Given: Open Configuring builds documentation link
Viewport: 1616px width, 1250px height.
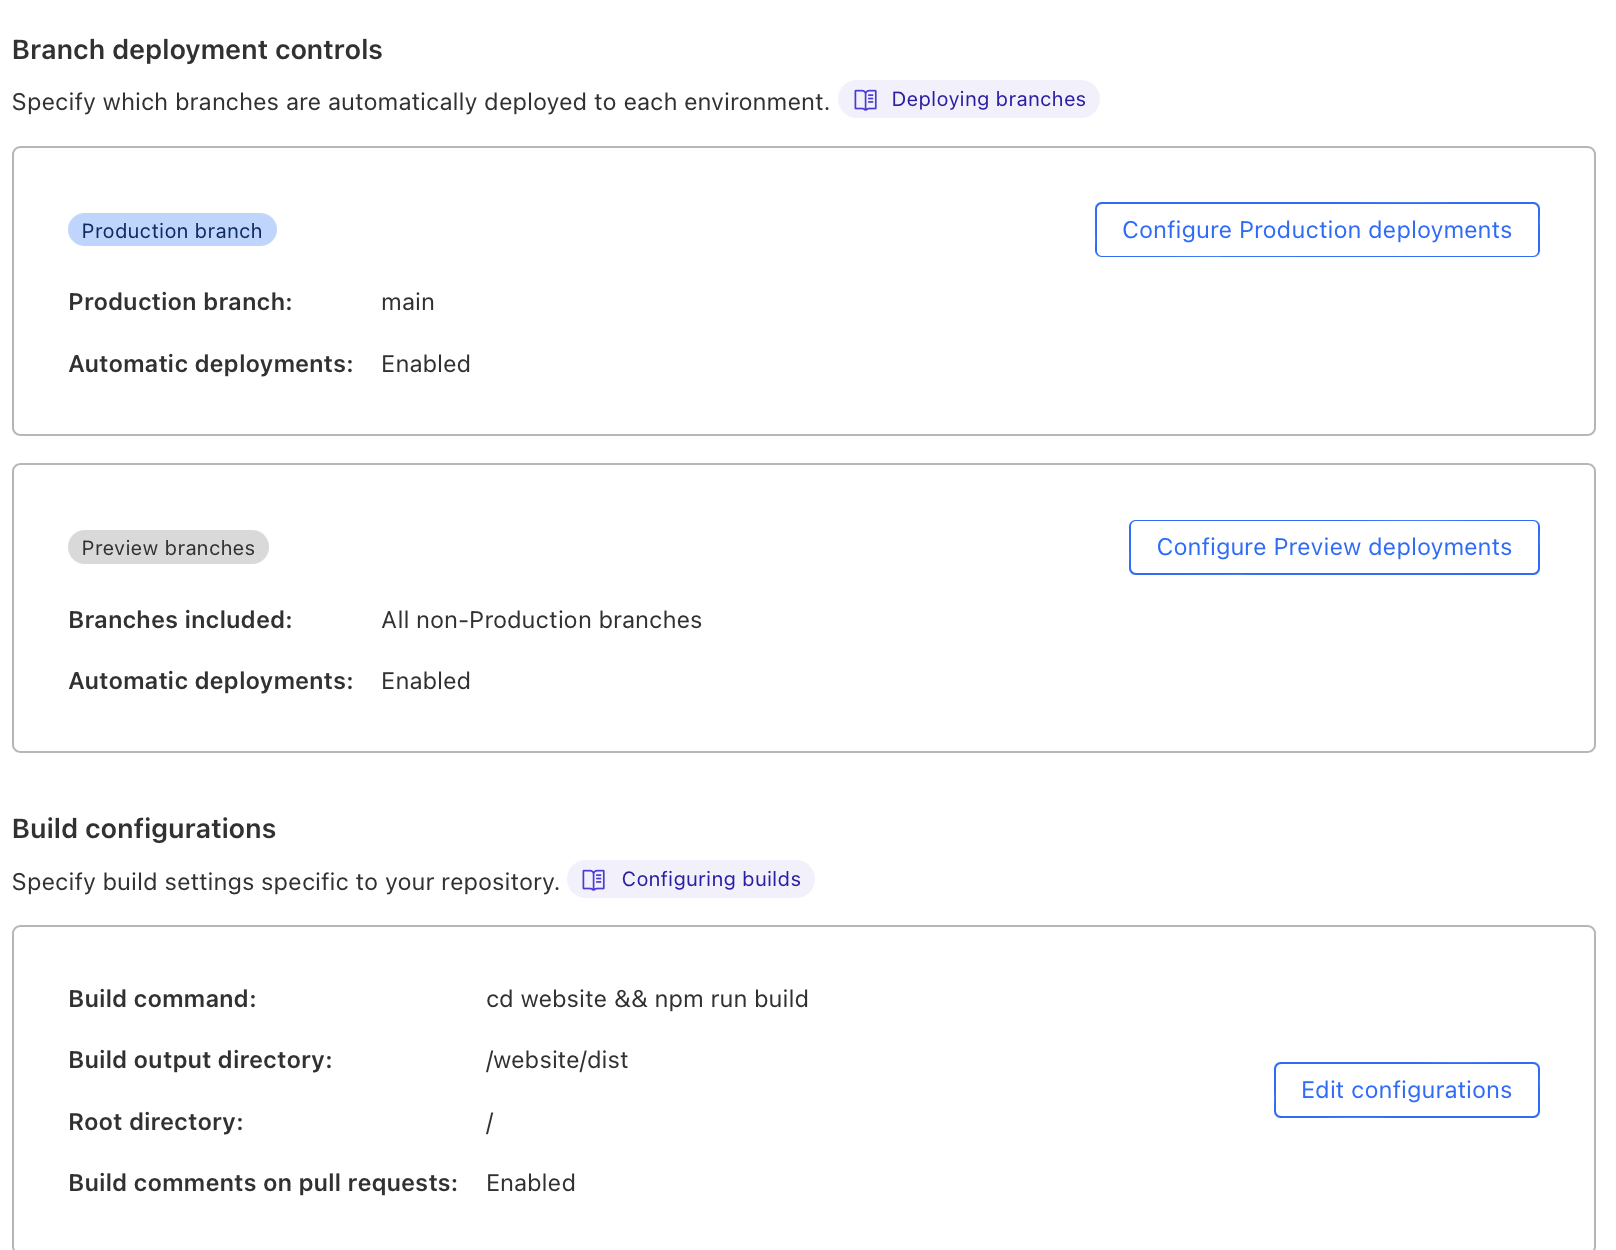Looking at the screenshot, I should 710,879.
